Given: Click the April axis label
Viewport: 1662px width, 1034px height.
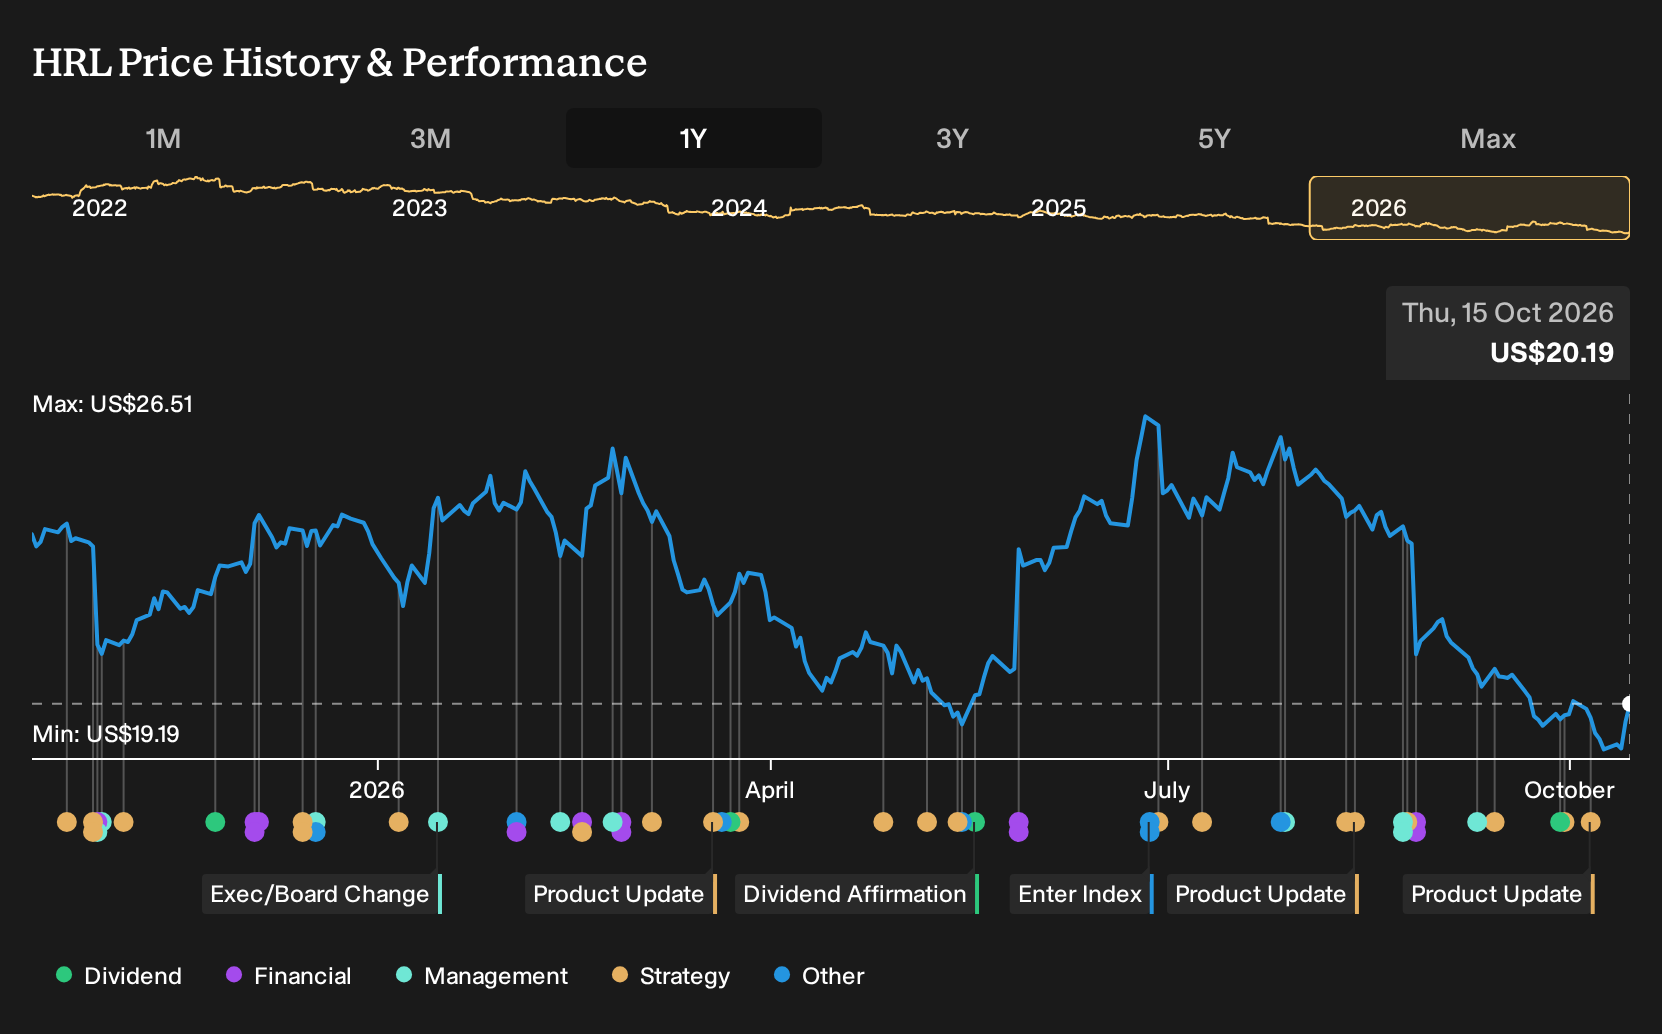Looking at the screenshot, I should [770, 790].
